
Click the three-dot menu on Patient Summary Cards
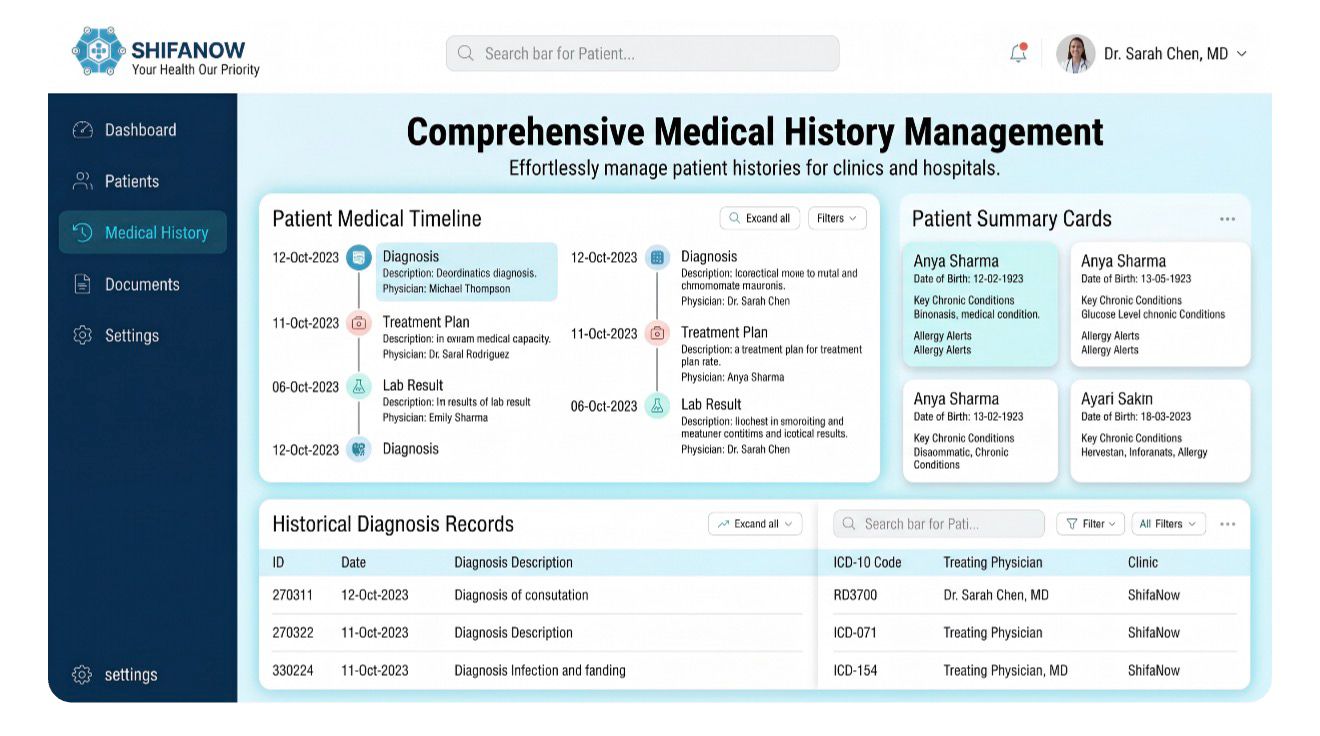click(1227, 219)
